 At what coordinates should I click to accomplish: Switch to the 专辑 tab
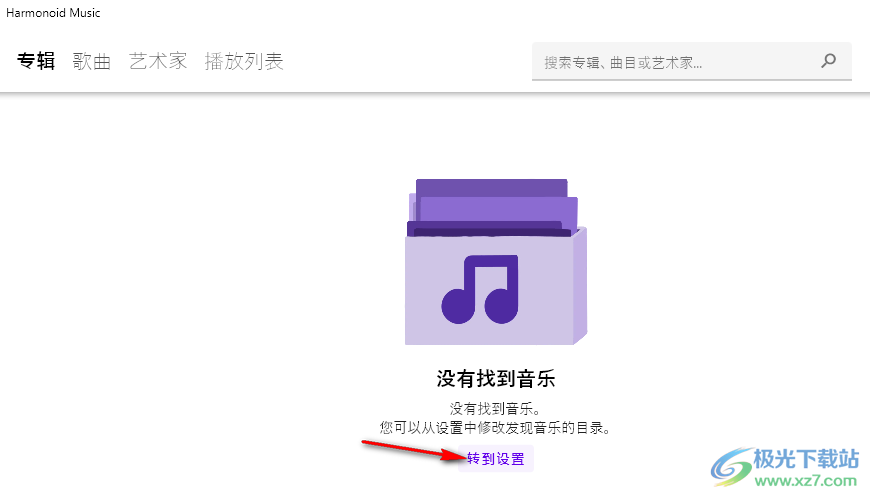point(36,61)
